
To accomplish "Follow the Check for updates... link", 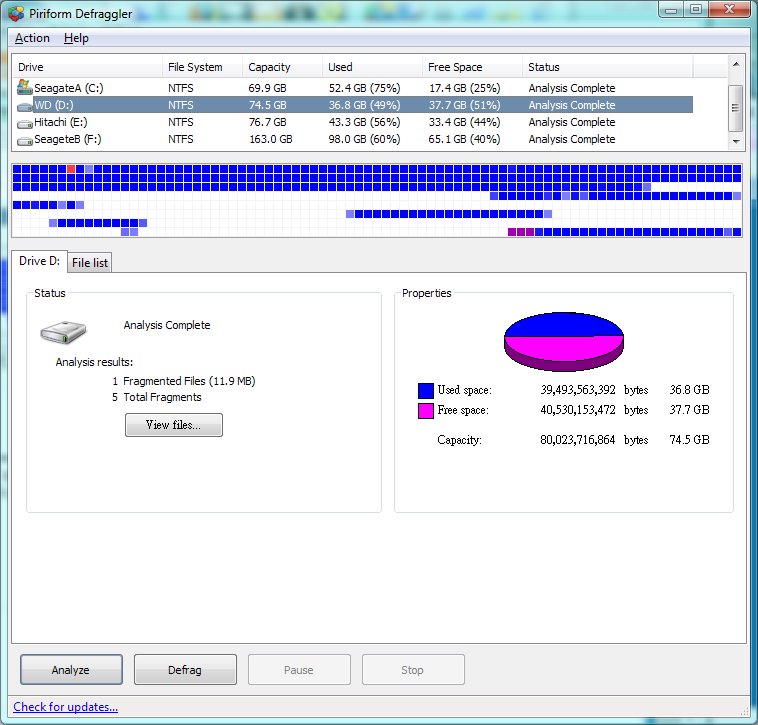I will coord(65,707).
